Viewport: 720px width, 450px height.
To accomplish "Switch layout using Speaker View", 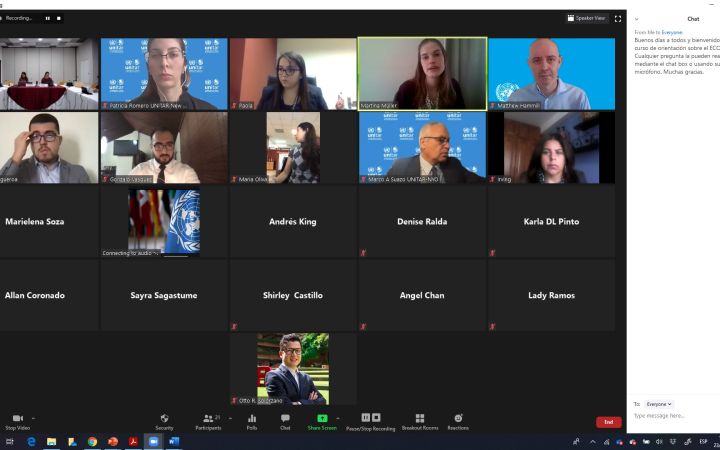I will click(587, 18).
